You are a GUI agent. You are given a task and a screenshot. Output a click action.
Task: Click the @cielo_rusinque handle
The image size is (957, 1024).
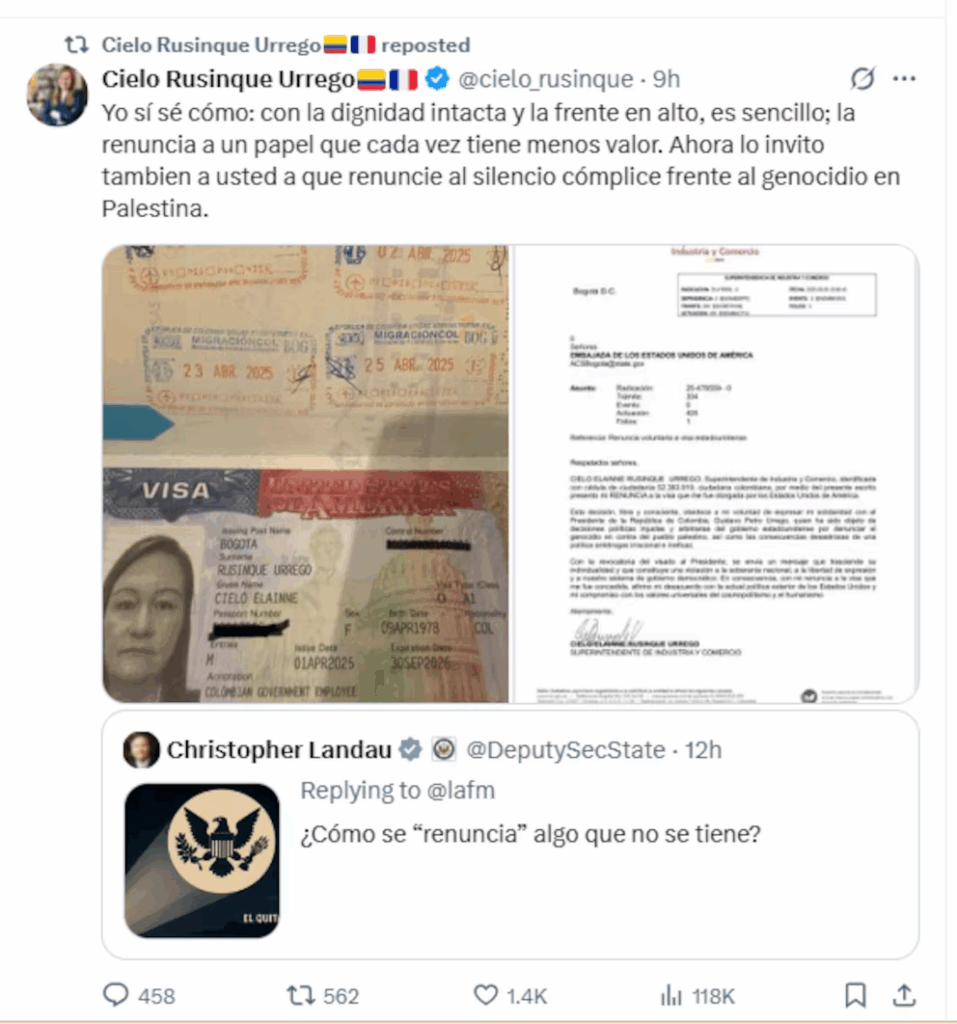point(545,79)
